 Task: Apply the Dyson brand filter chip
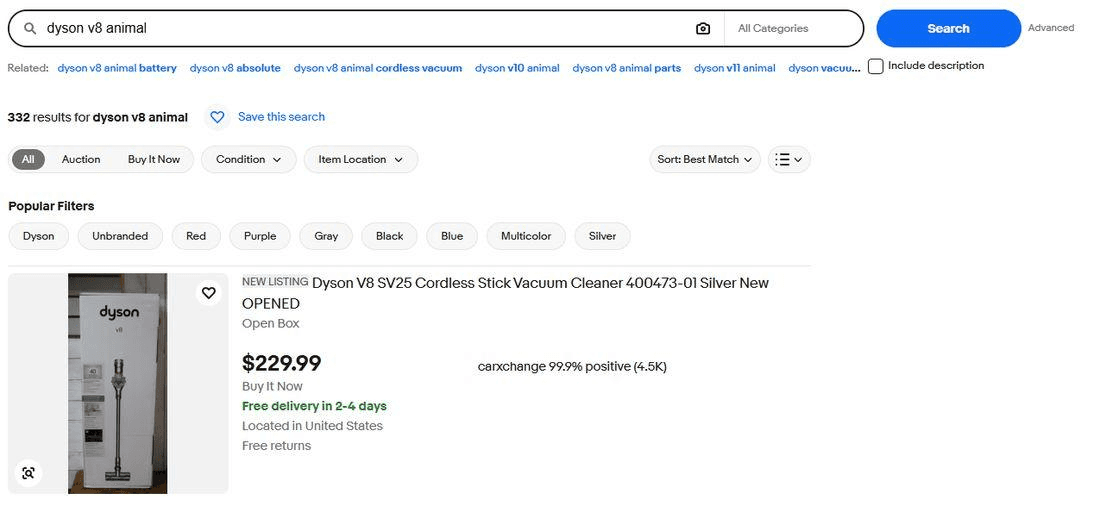(x=39, y=237)
